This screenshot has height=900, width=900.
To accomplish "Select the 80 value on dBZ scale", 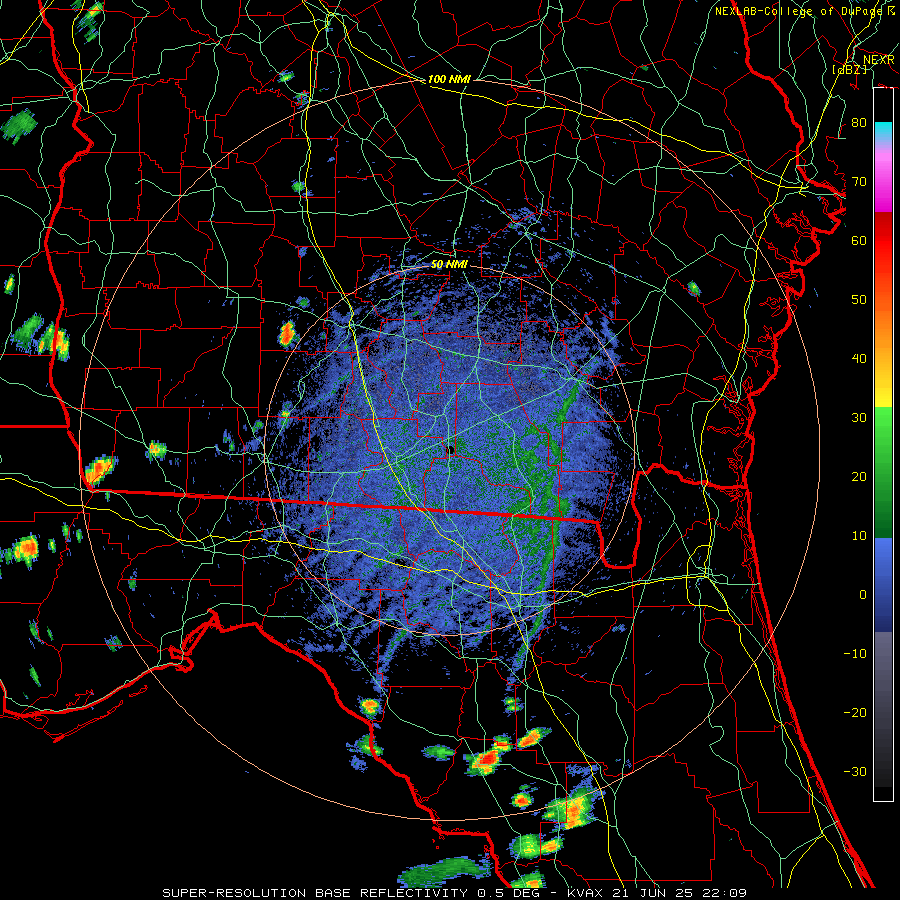I will (859, 122).
